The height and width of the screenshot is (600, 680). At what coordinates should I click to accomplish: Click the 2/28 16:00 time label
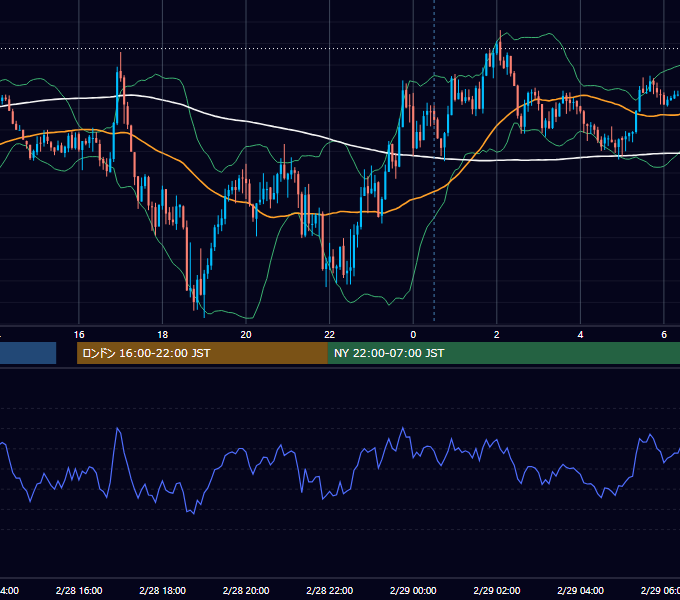(79, 591)
